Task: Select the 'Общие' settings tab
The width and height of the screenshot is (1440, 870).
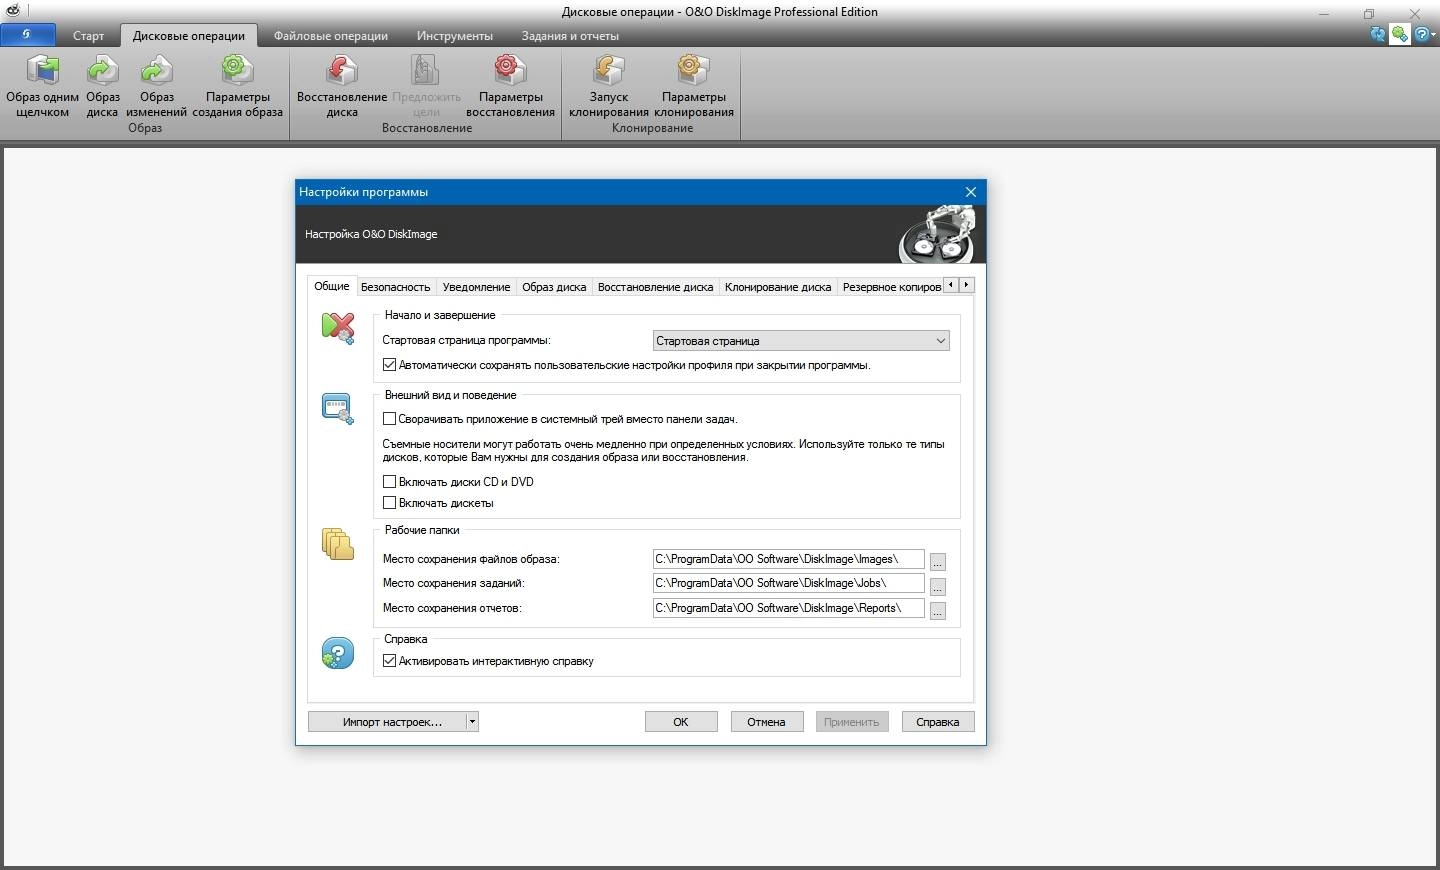Action: [x=332, y=286]
